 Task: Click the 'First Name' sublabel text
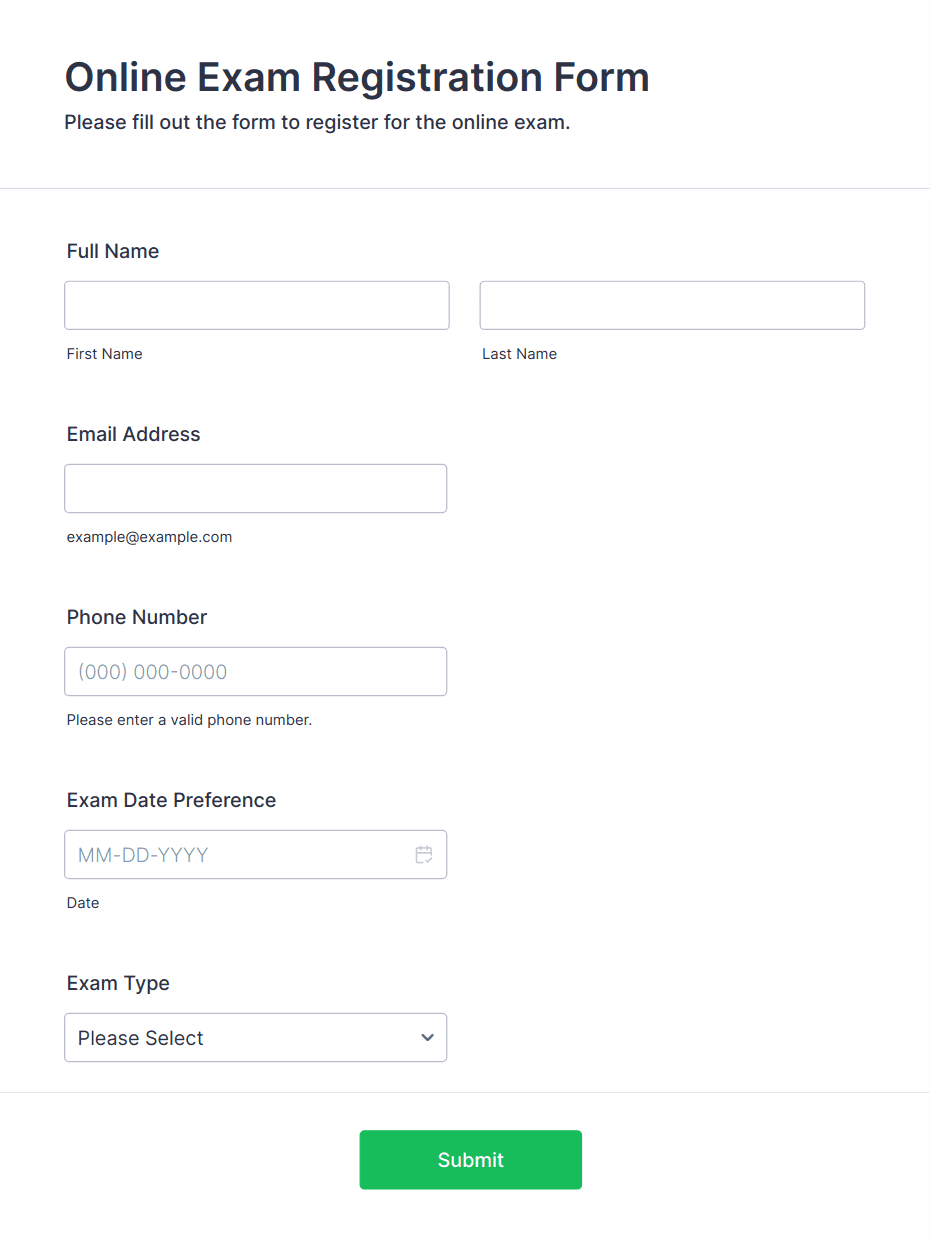point(105,354)
